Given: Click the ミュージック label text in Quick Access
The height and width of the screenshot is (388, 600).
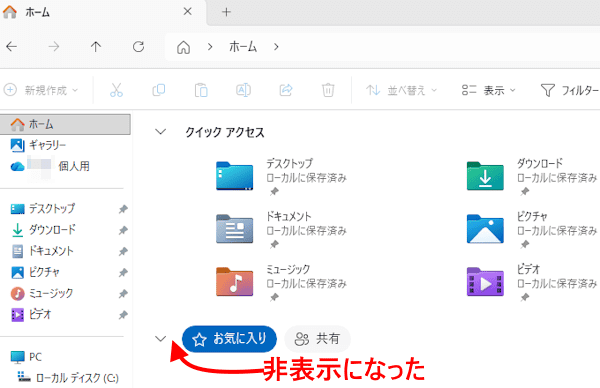Looking at the screenshot, I should 288,269.
